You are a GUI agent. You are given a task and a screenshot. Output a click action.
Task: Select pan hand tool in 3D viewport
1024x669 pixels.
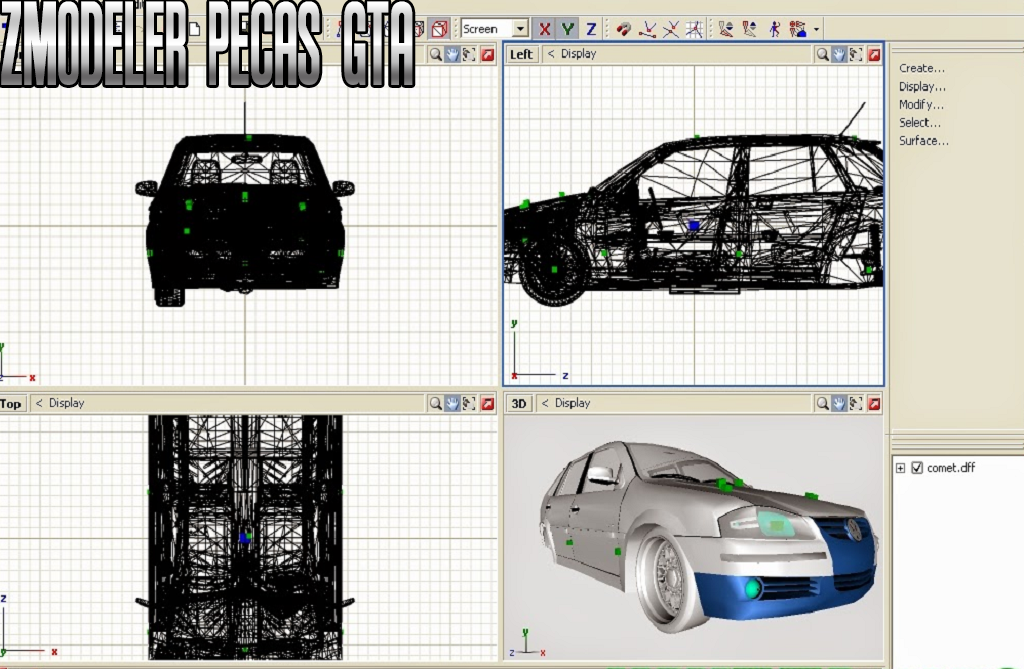(839, 404)
